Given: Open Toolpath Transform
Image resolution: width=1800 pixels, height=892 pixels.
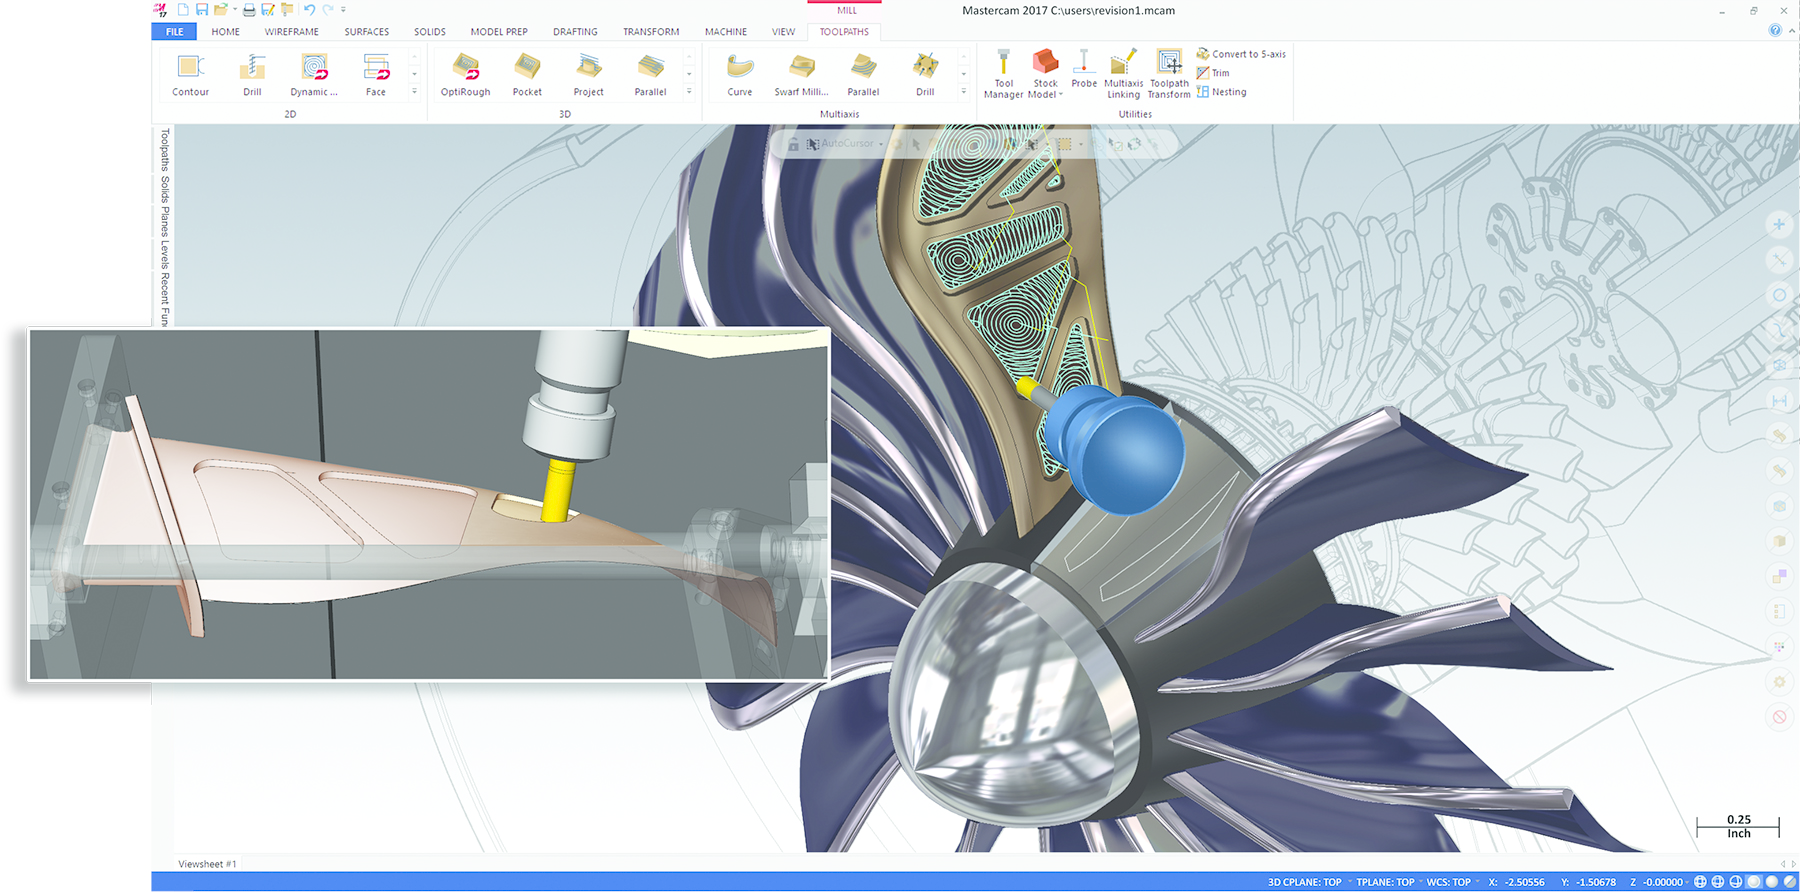Looking at the screenshot, I should click(1169, 74).
